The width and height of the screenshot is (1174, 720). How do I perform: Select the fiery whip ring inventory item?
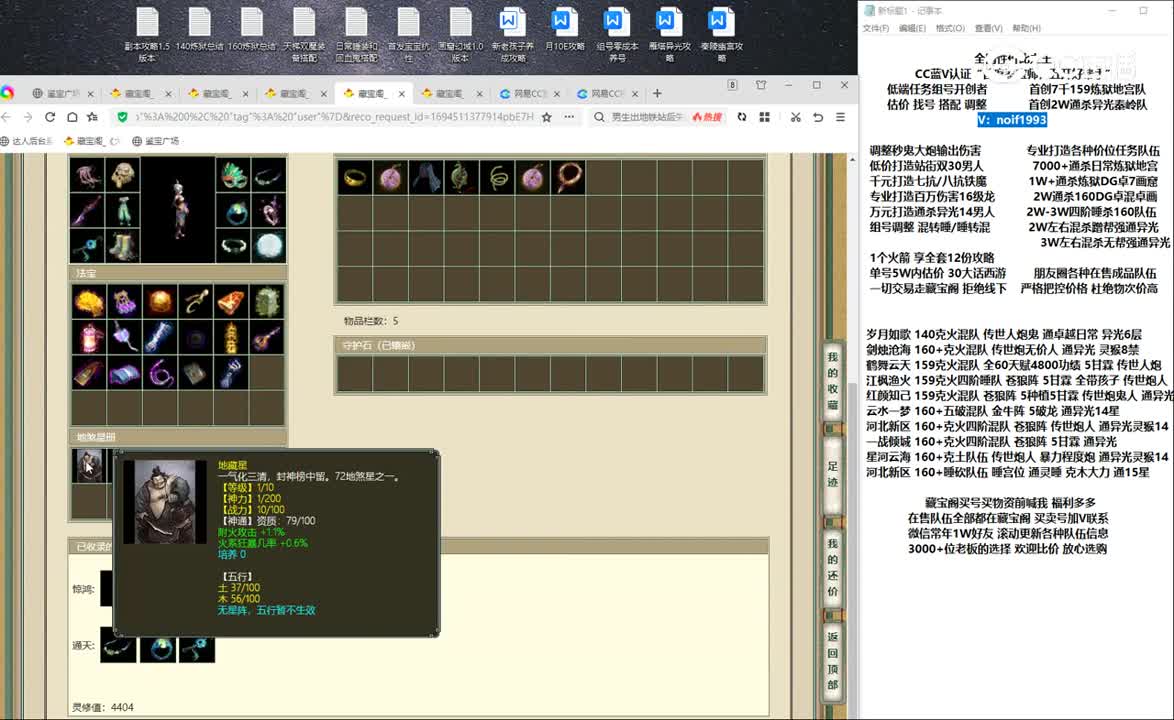coord(568,178)
